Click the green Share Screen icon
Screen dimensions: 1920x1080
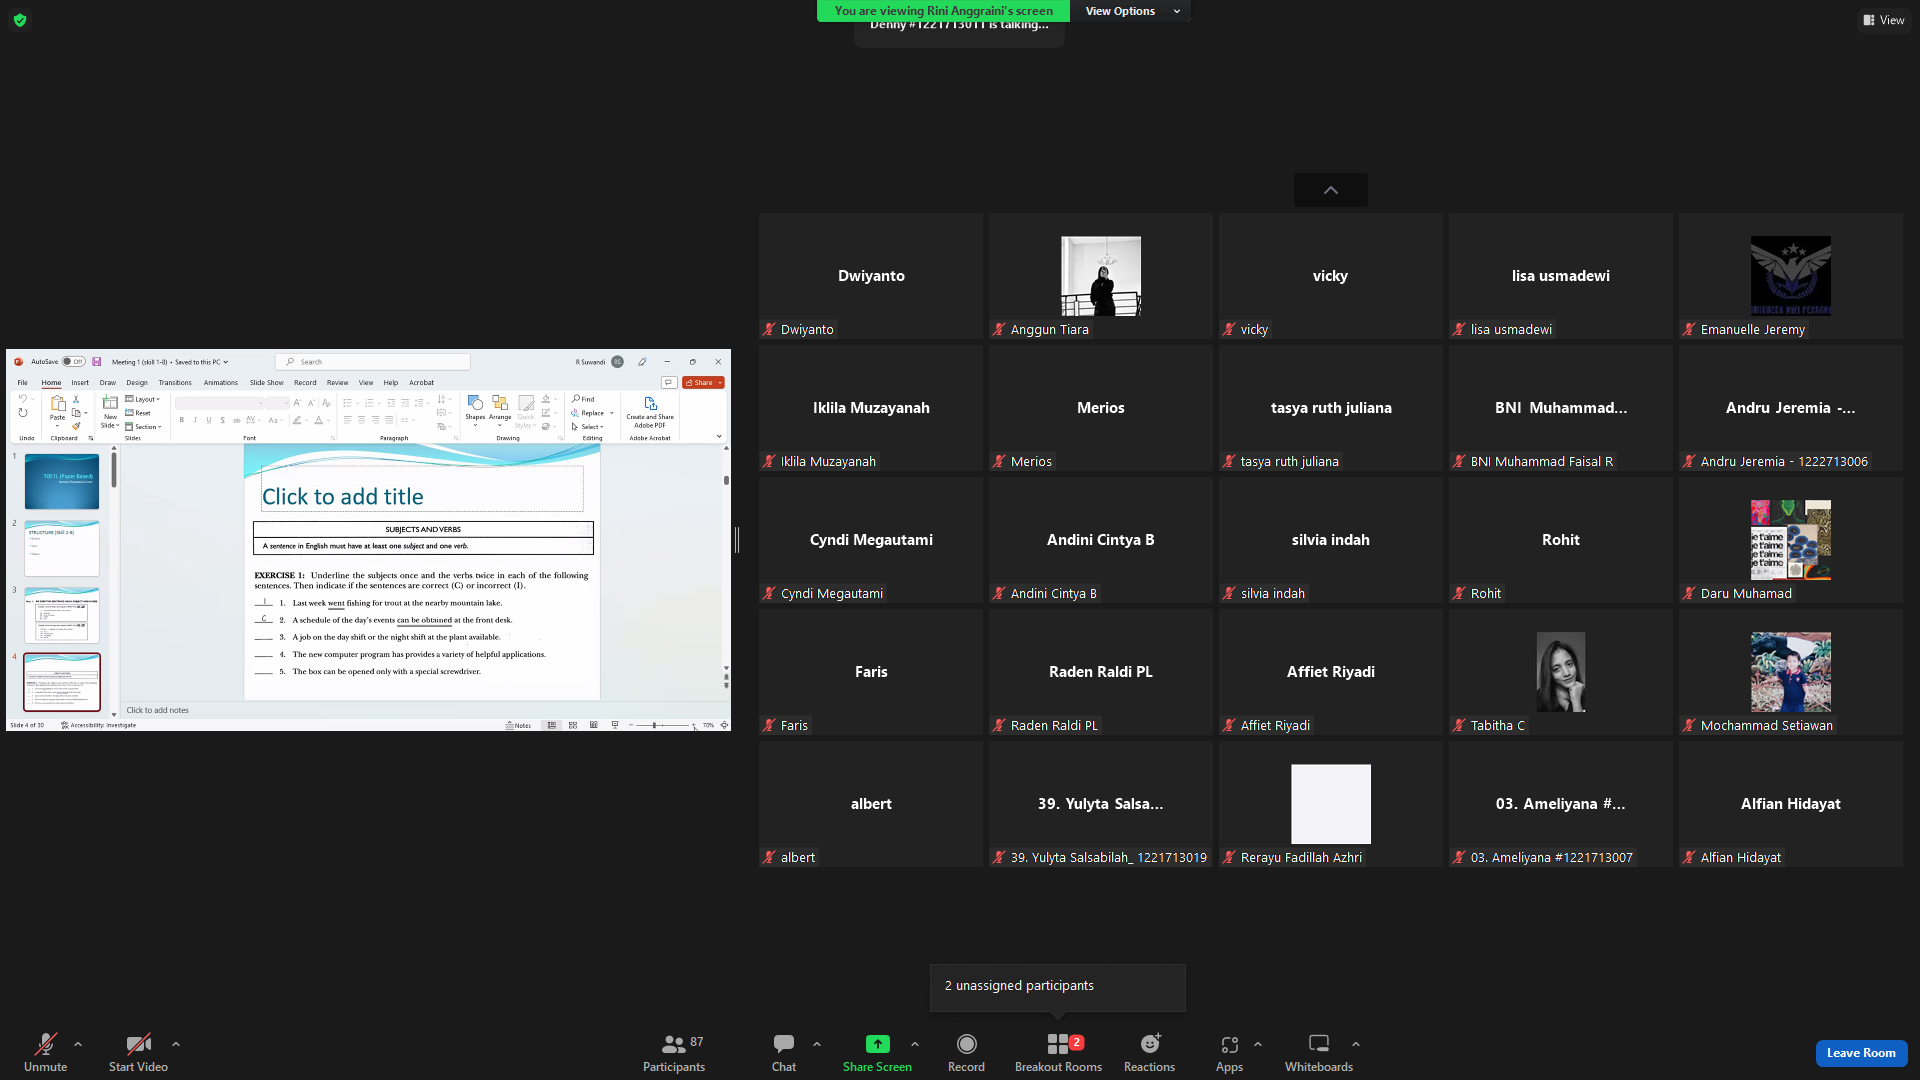877,1044
